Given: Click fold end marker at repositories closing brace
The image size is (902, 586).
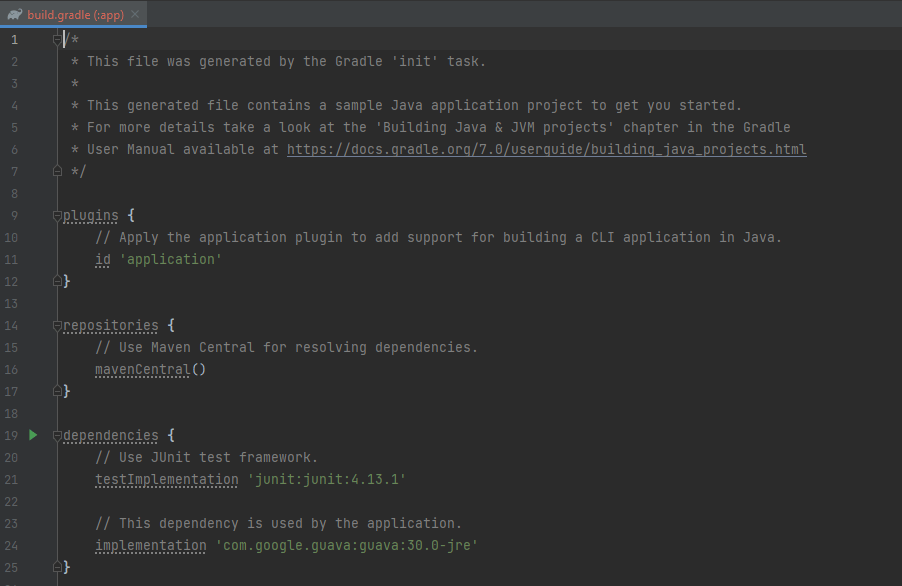Looking at the screenshot, I should point(57,391).
